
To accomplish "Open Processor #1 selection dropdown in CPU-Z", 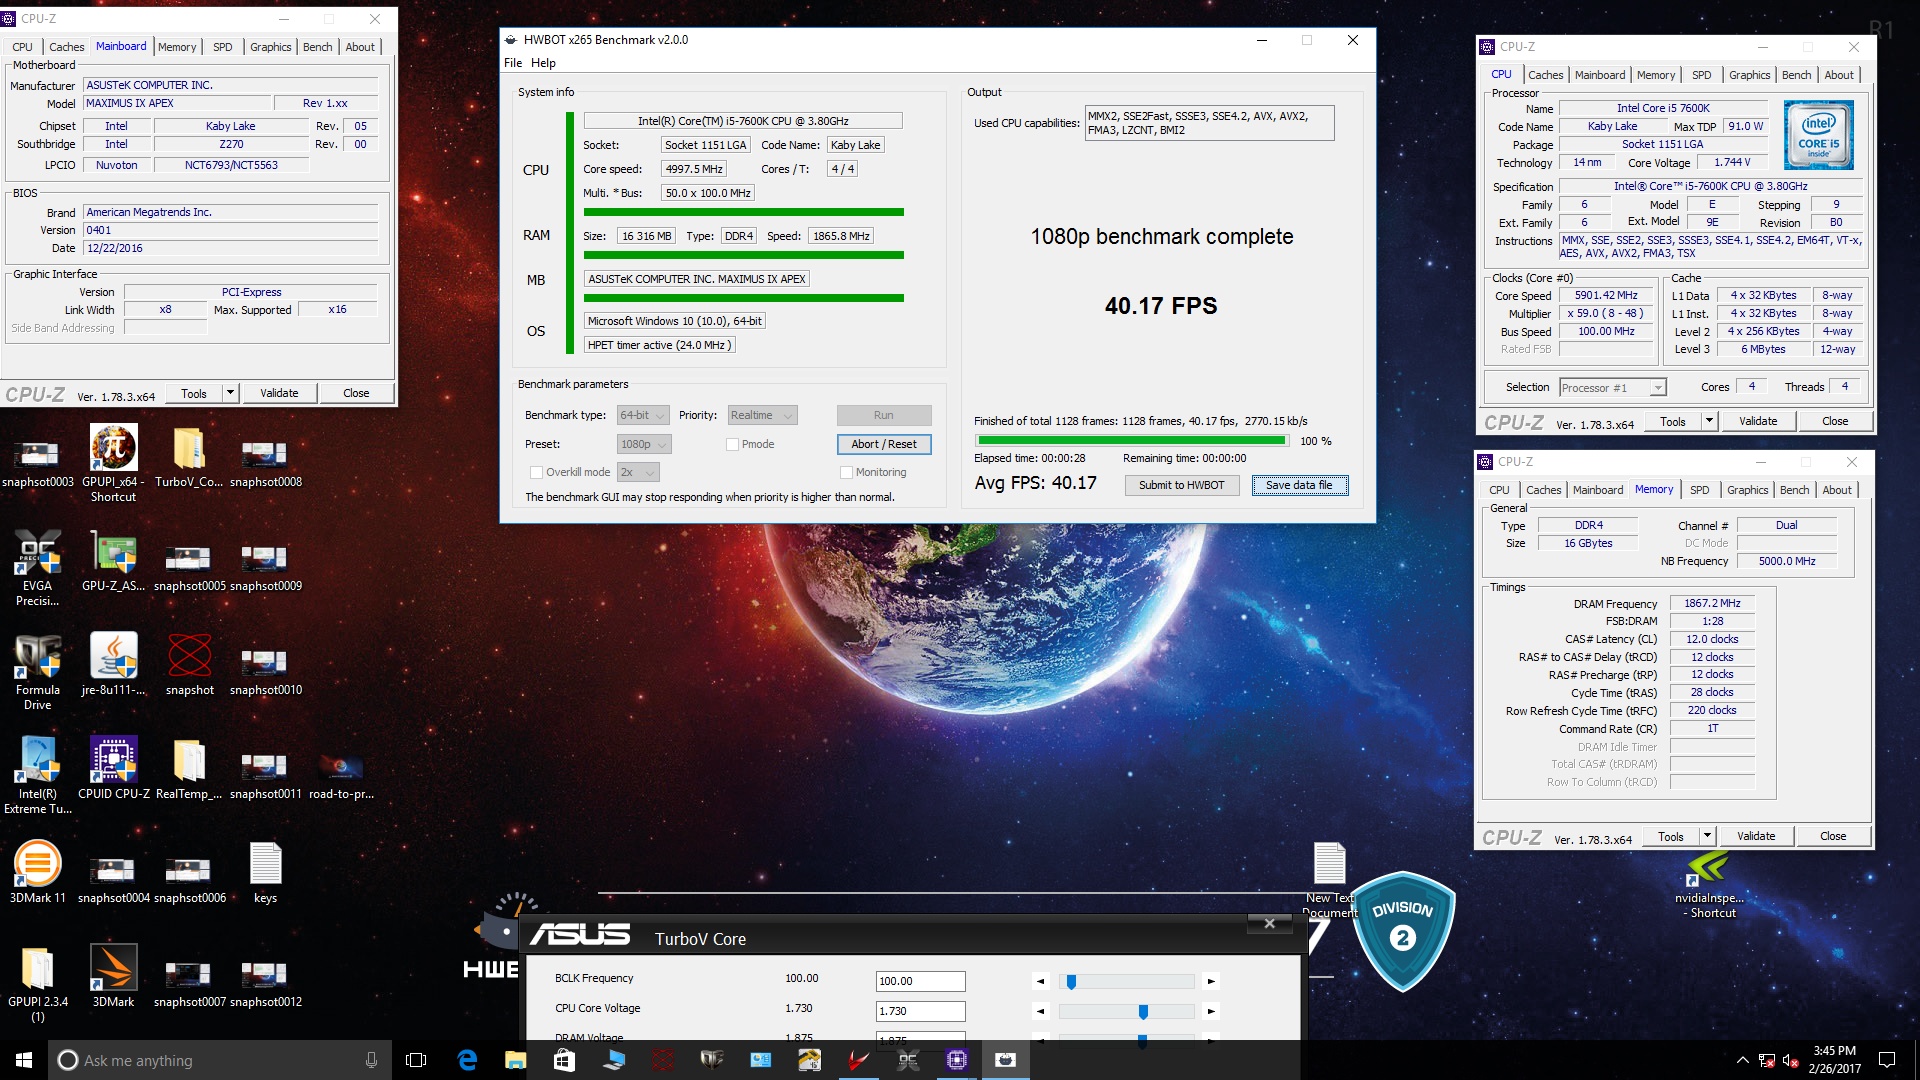I will coord(1612,388).
